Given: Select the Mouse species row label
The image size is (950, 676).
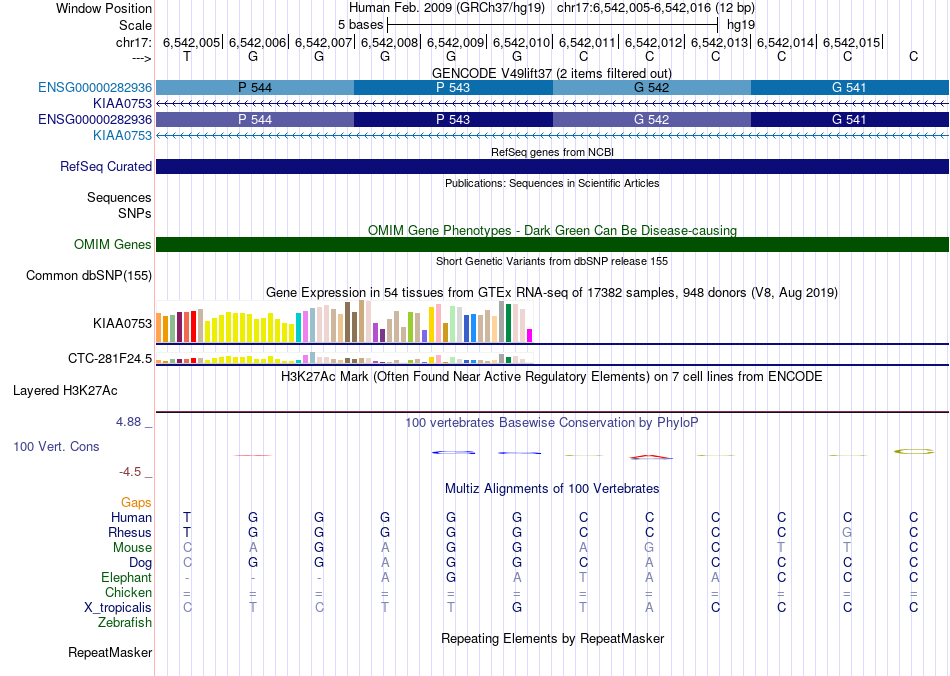Looking at the screenshot, I should [132, 548].
